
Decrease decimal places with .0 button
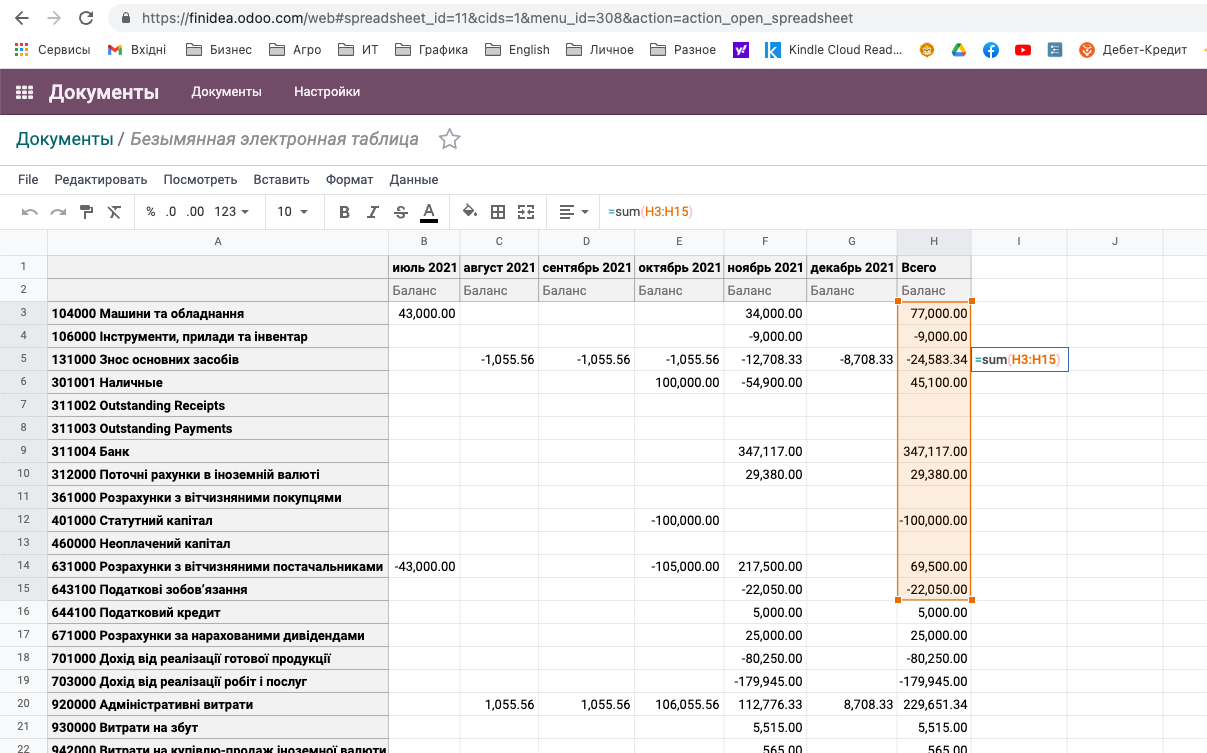(x=171, y=212)
